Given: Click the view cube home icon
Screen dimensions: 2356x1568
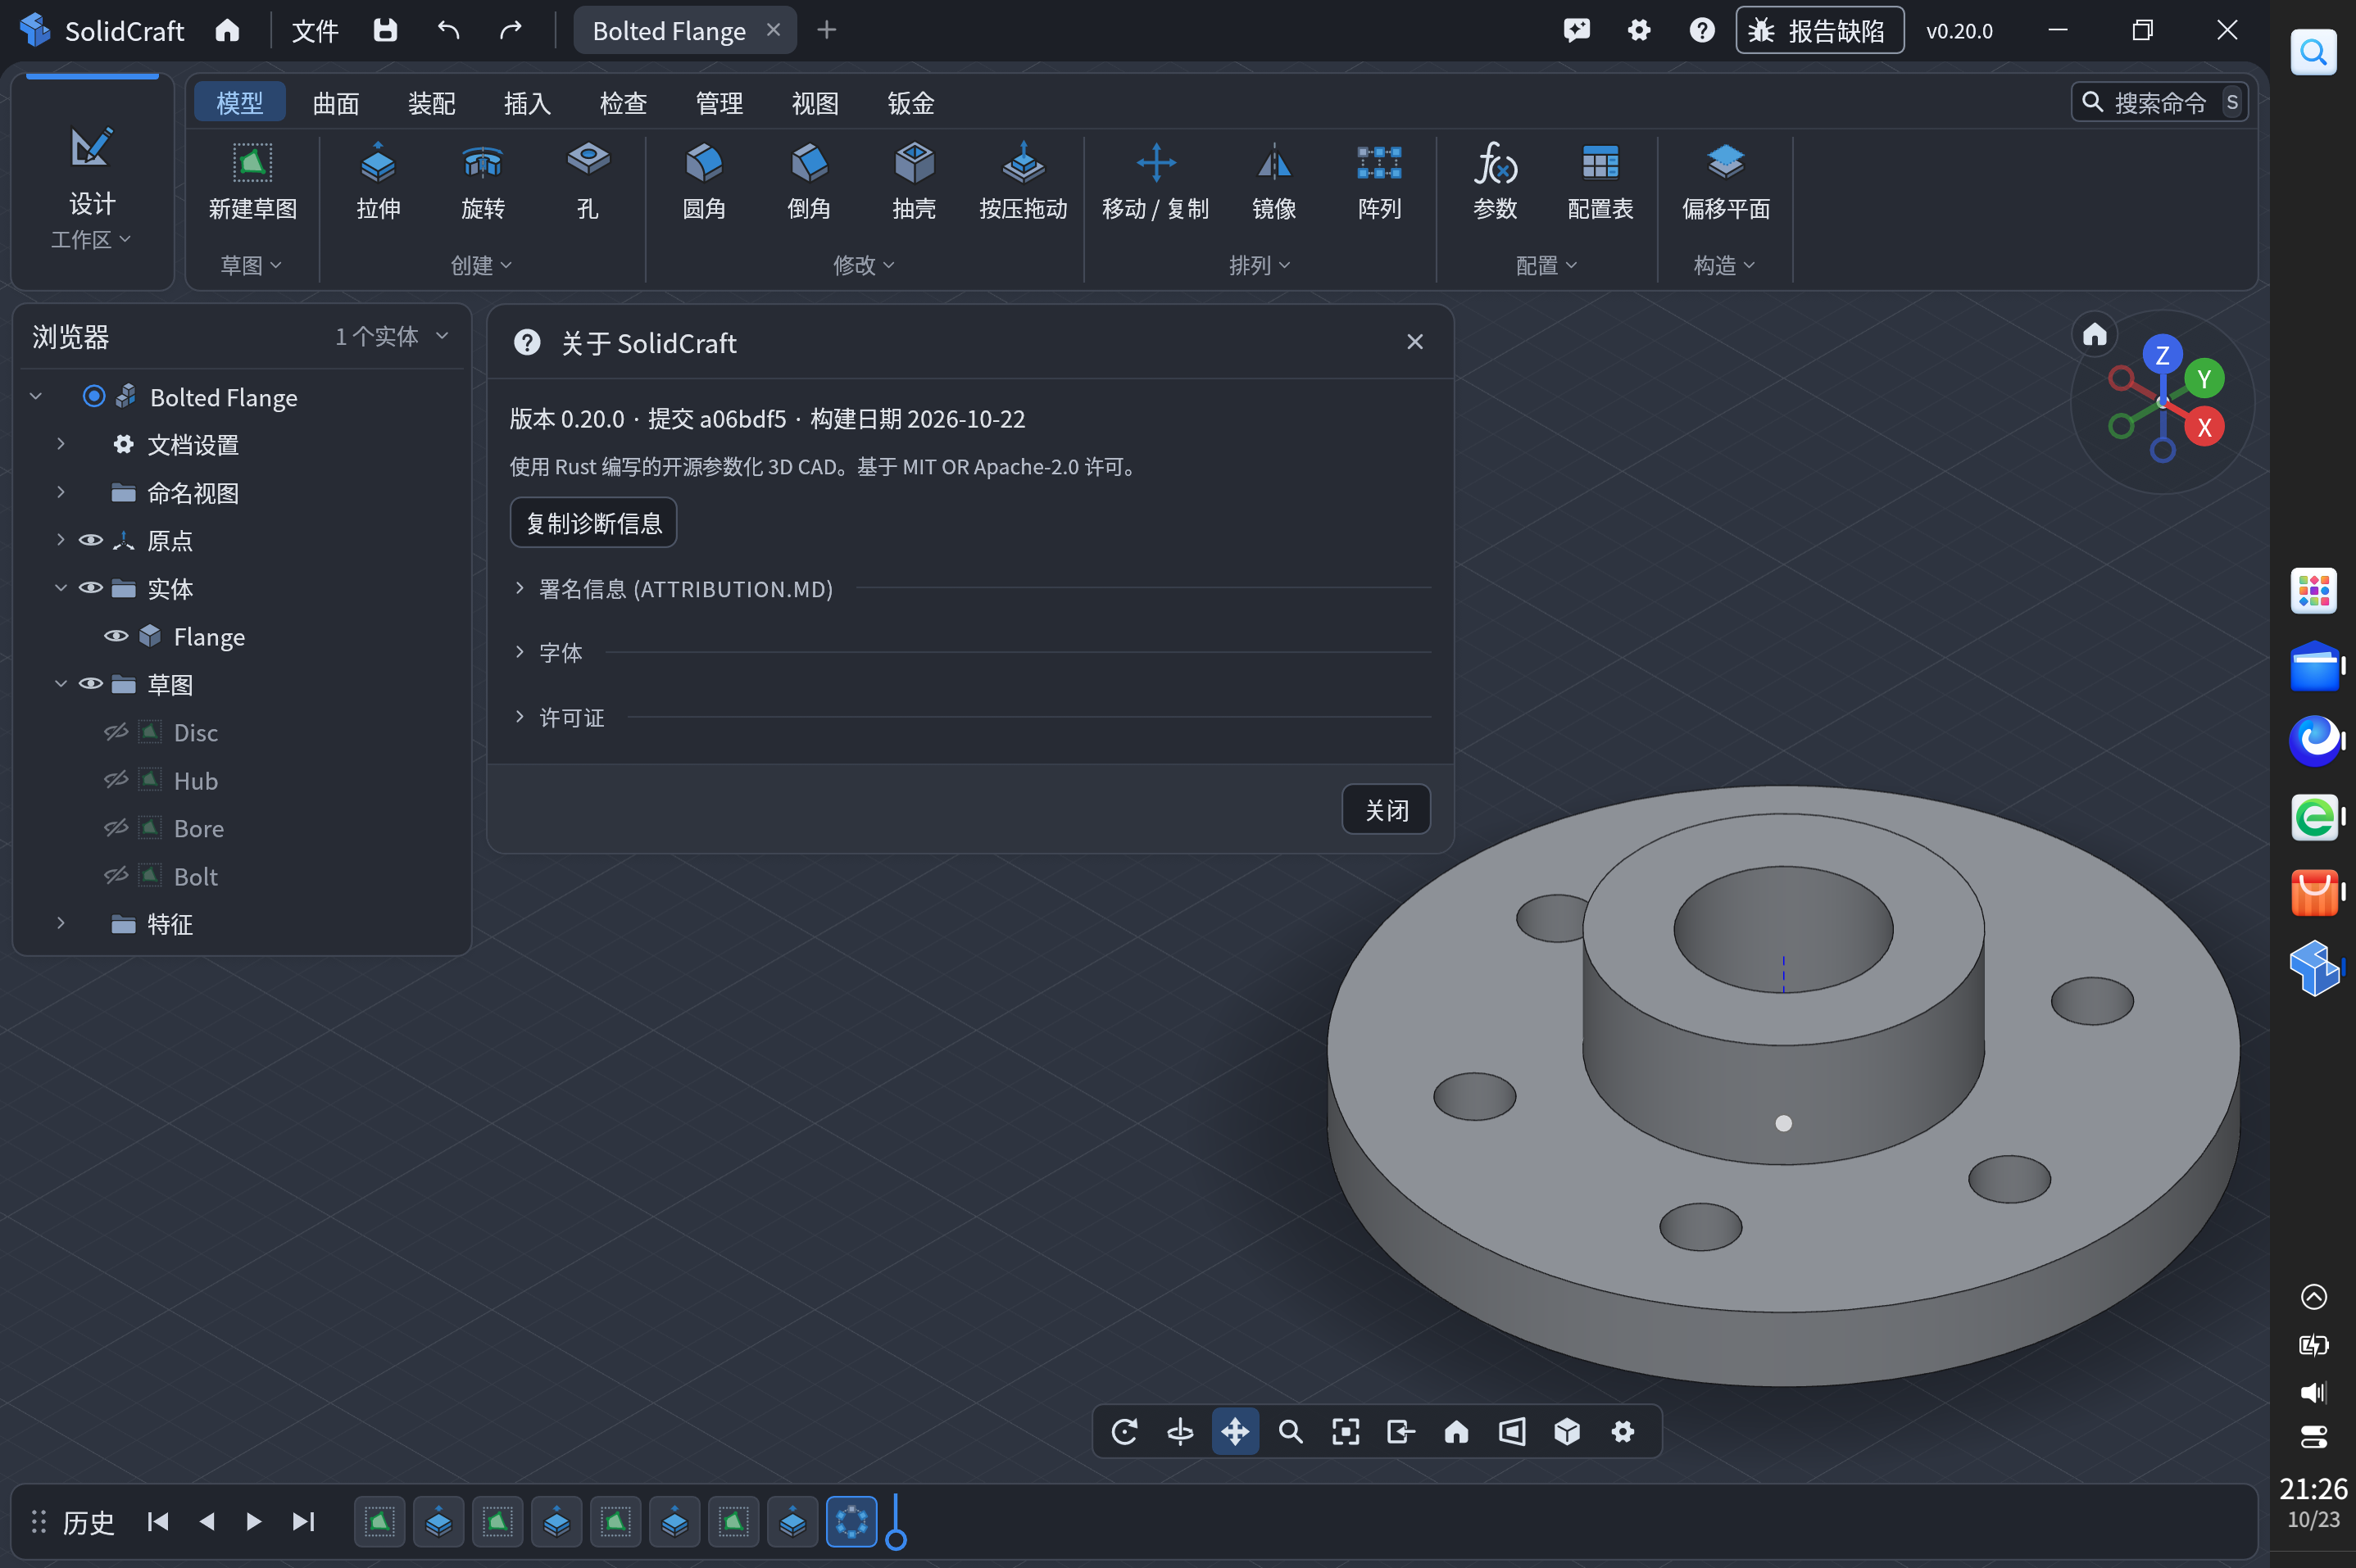Looking at the screenshot, I should (2095, 334).
